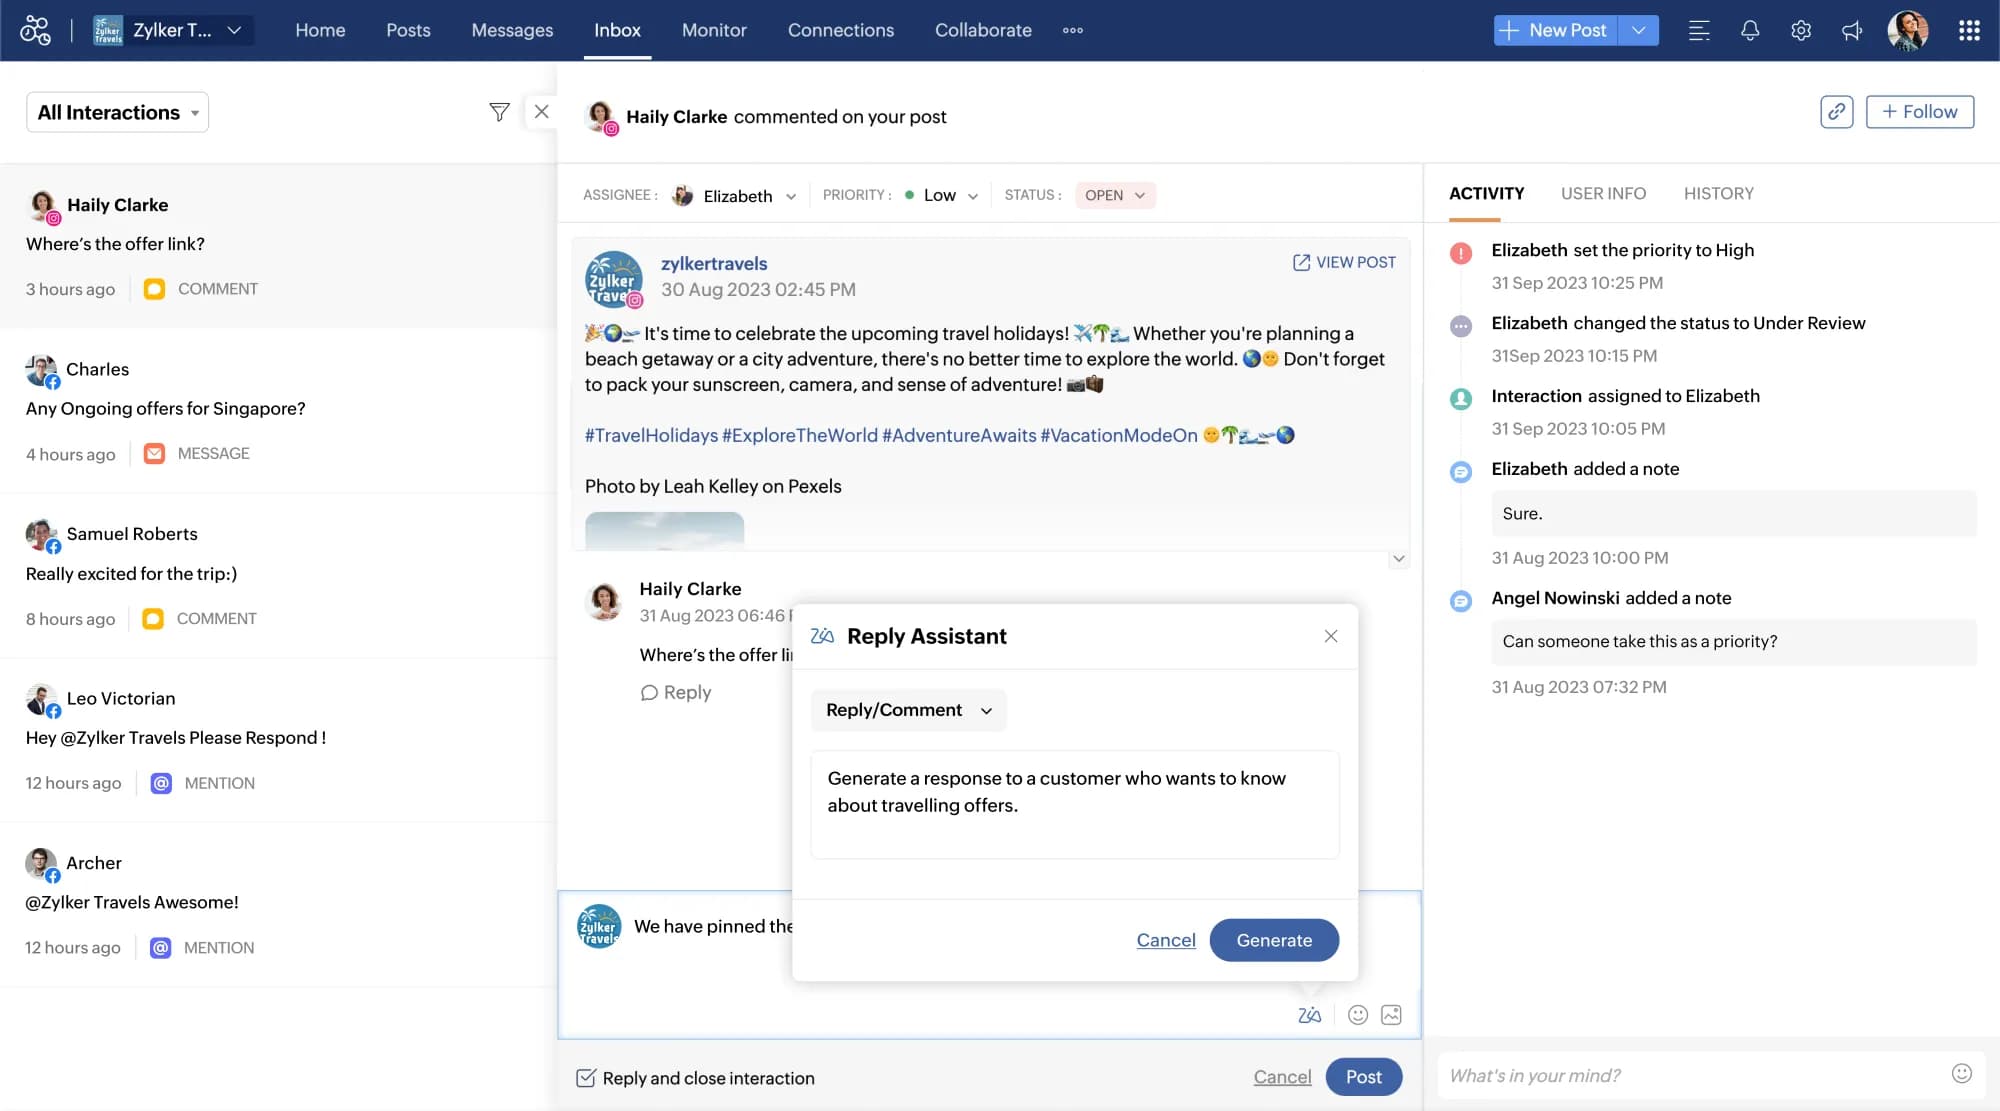Viewport: 2000px width, 1111px height.
Task: Click the notifications bell icon
Action: pyautogui.click(x=1750, y=30)
